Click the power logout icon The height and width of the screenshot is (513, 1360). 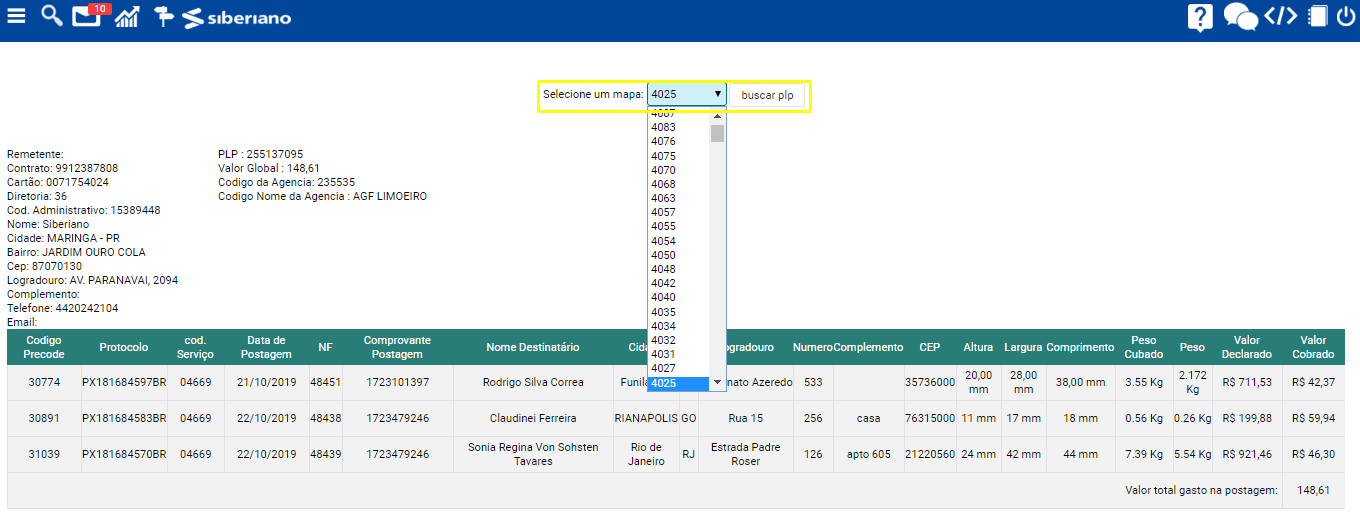coord(1345,16)
